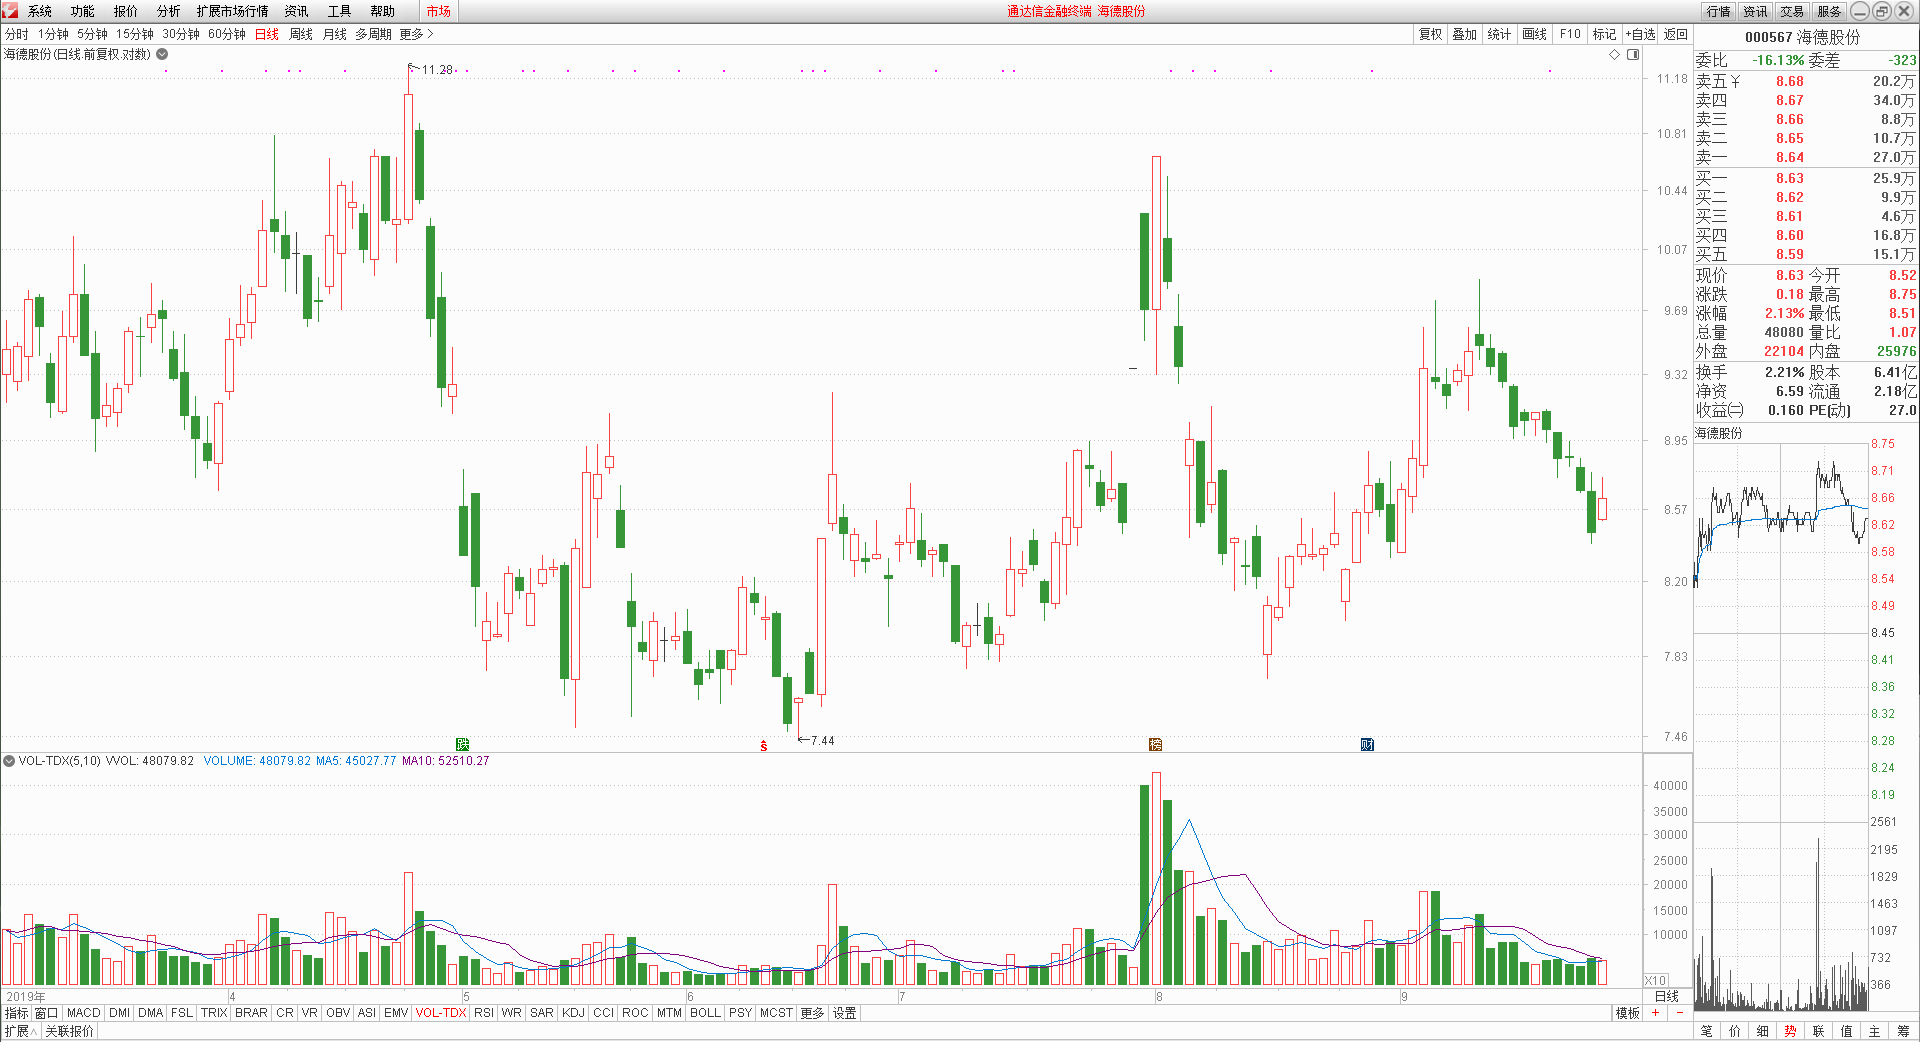Open the 分析 menu

pyautogui.click(x=169, y=11)
